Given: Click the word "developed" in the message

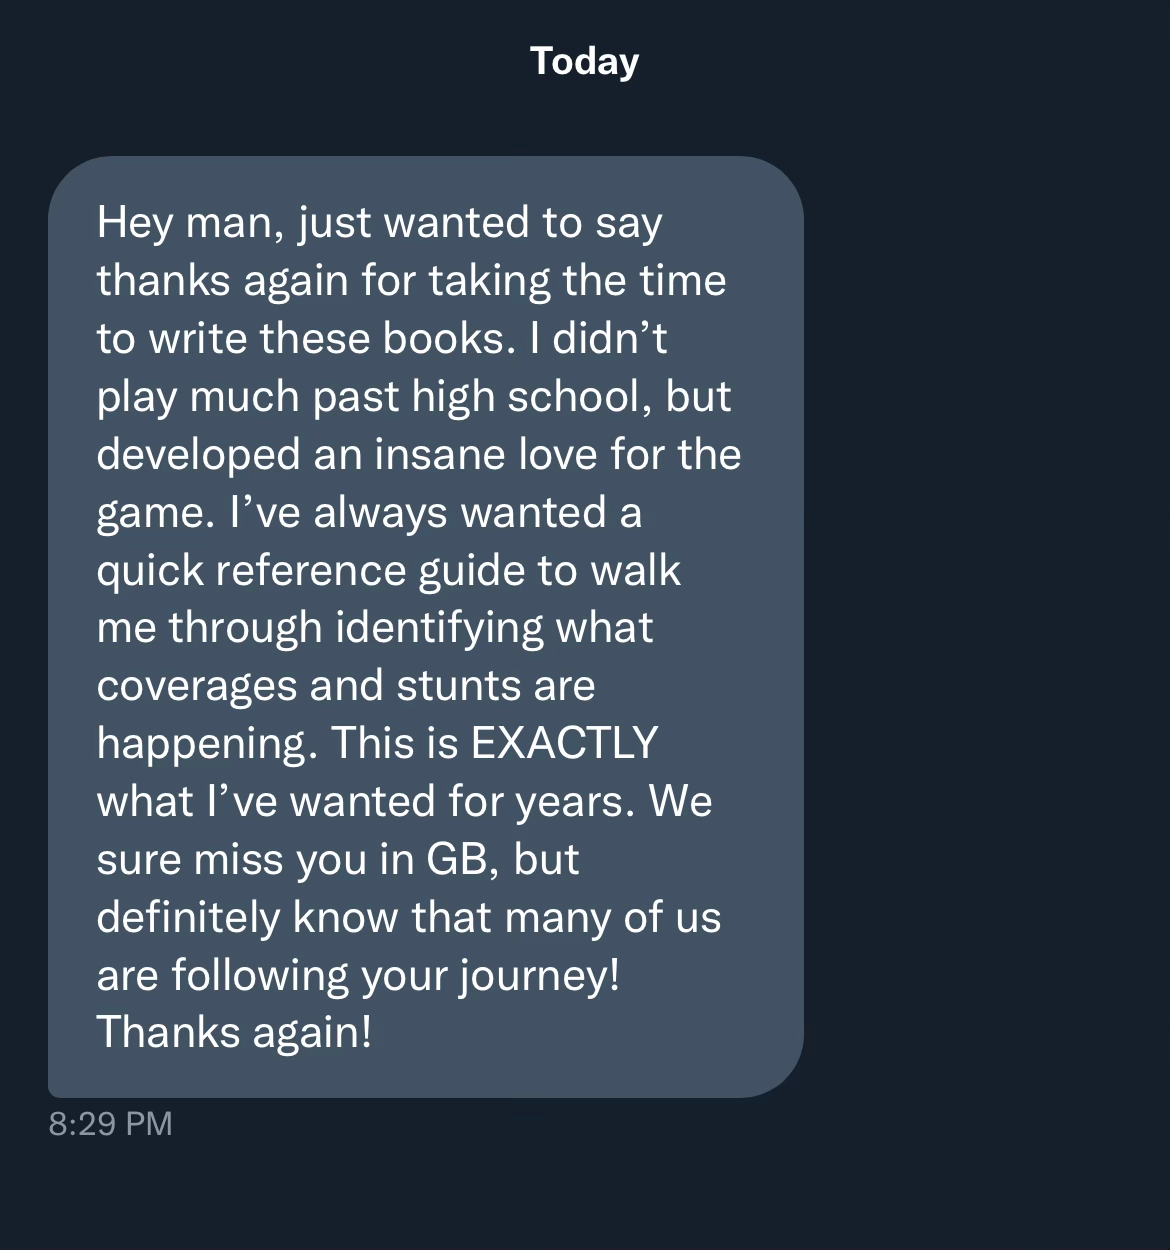Looking at the screenshot, I should [199, 455].
